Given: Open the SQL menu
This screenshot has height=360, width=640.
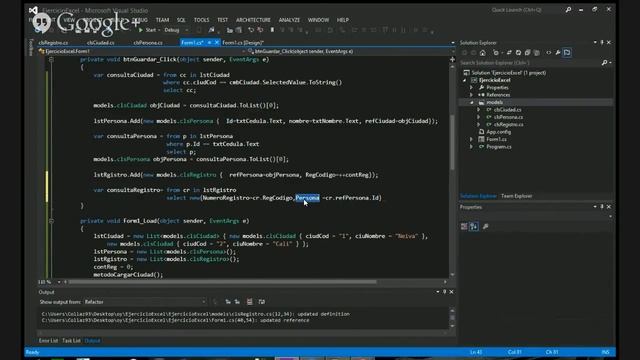Looking at the screenshot, I should tap(181, 20).
